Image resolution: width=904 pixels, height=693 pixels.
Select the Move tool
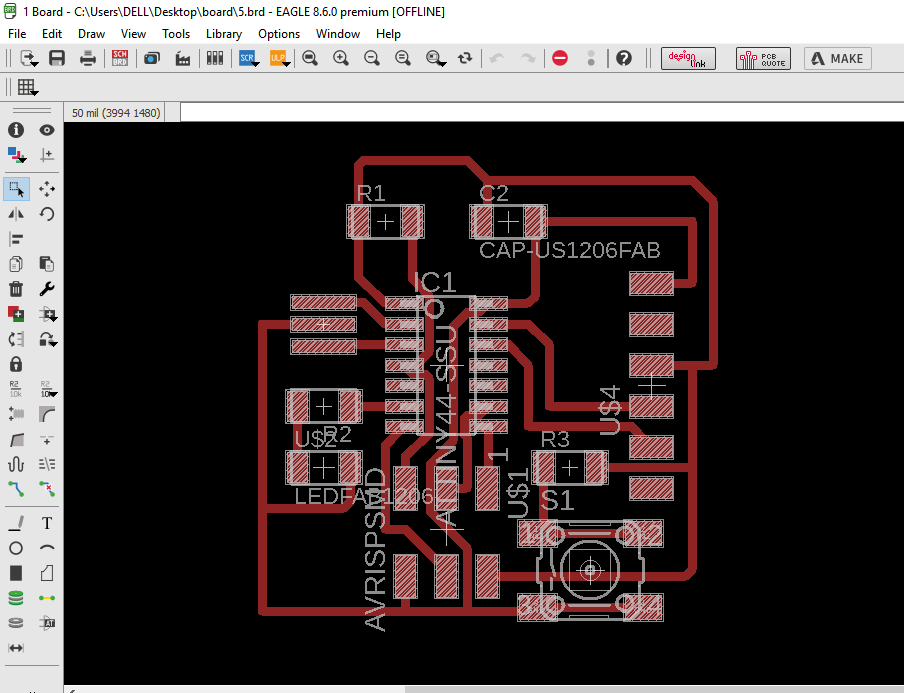47,189
